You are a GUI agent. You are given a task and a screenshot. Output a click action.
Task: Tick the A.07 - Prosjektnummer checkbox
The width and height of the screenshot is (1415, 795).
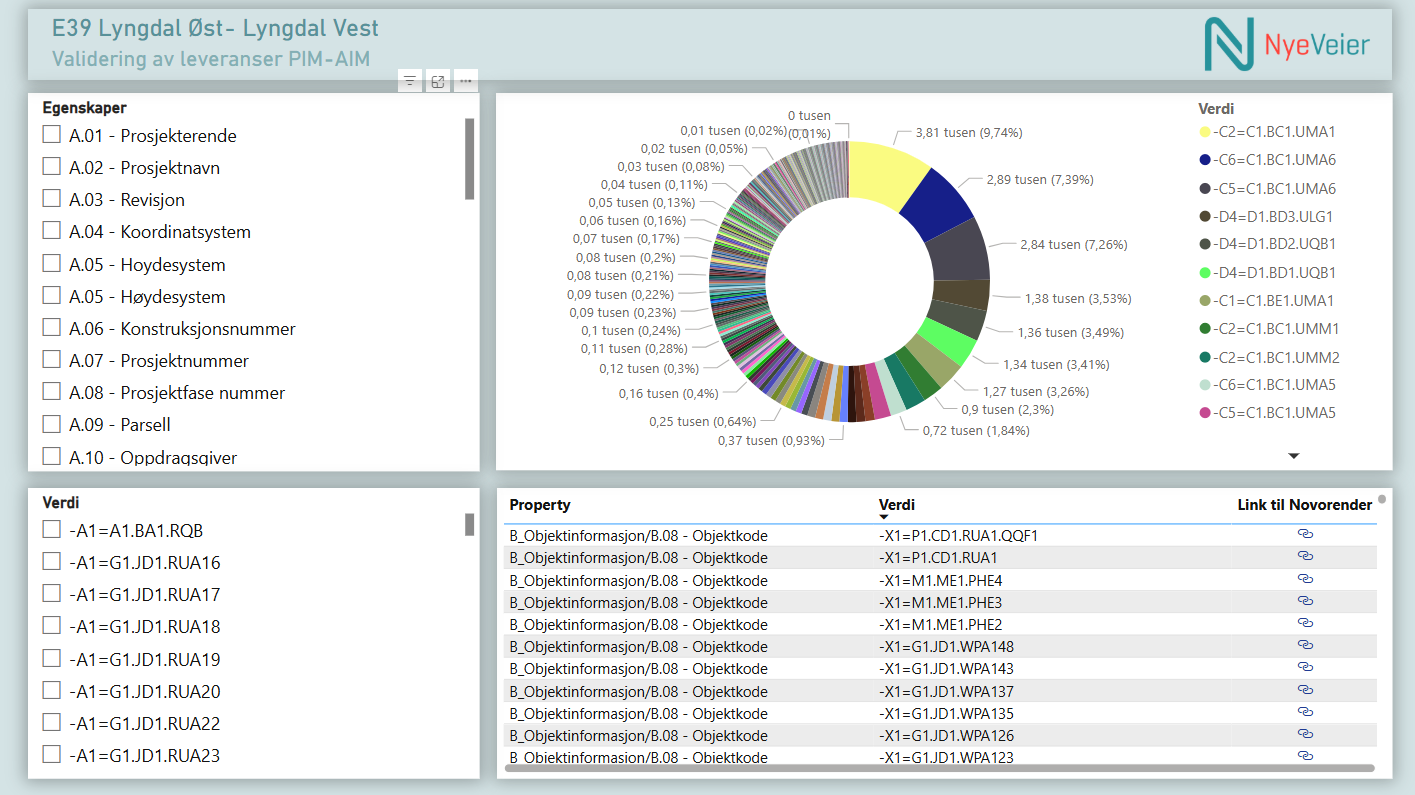[52, 360]
